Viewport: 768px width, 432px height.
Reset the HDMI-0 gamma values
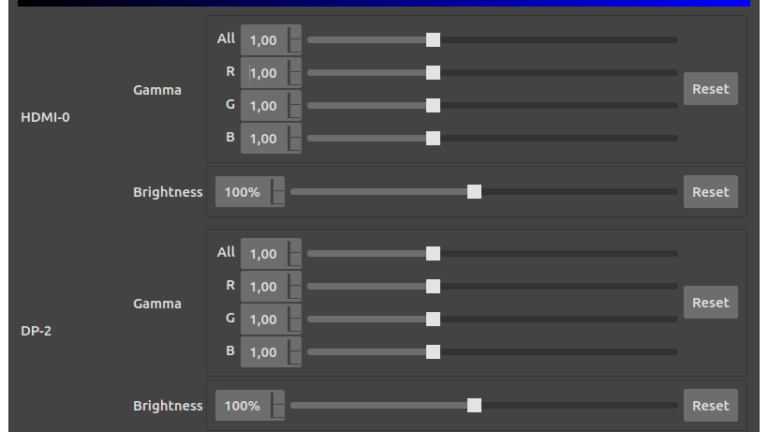tap(710, 89)
